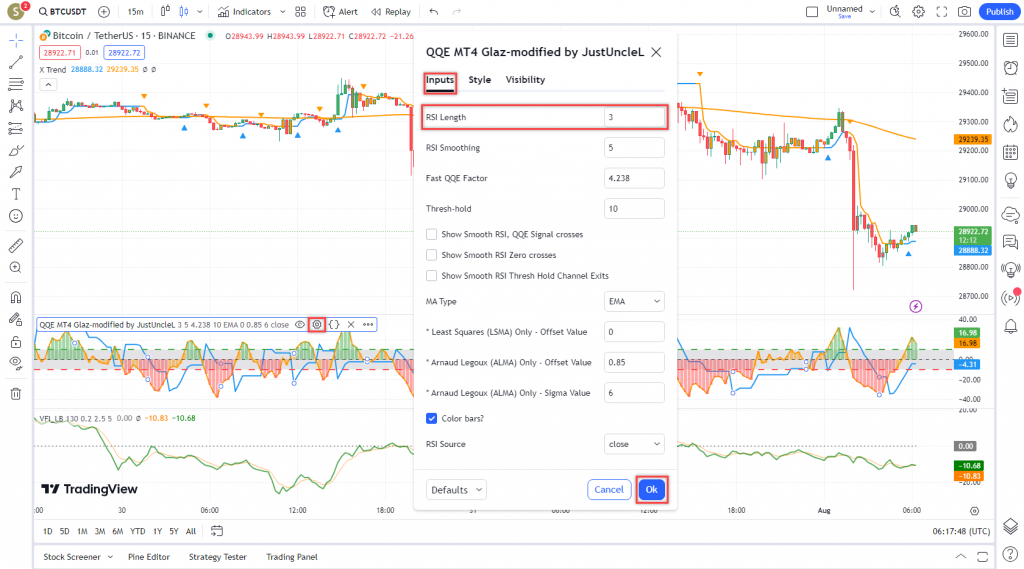Open the Defaults dropdown
This screenshot has height=569, width=1024.
[456, 489]
